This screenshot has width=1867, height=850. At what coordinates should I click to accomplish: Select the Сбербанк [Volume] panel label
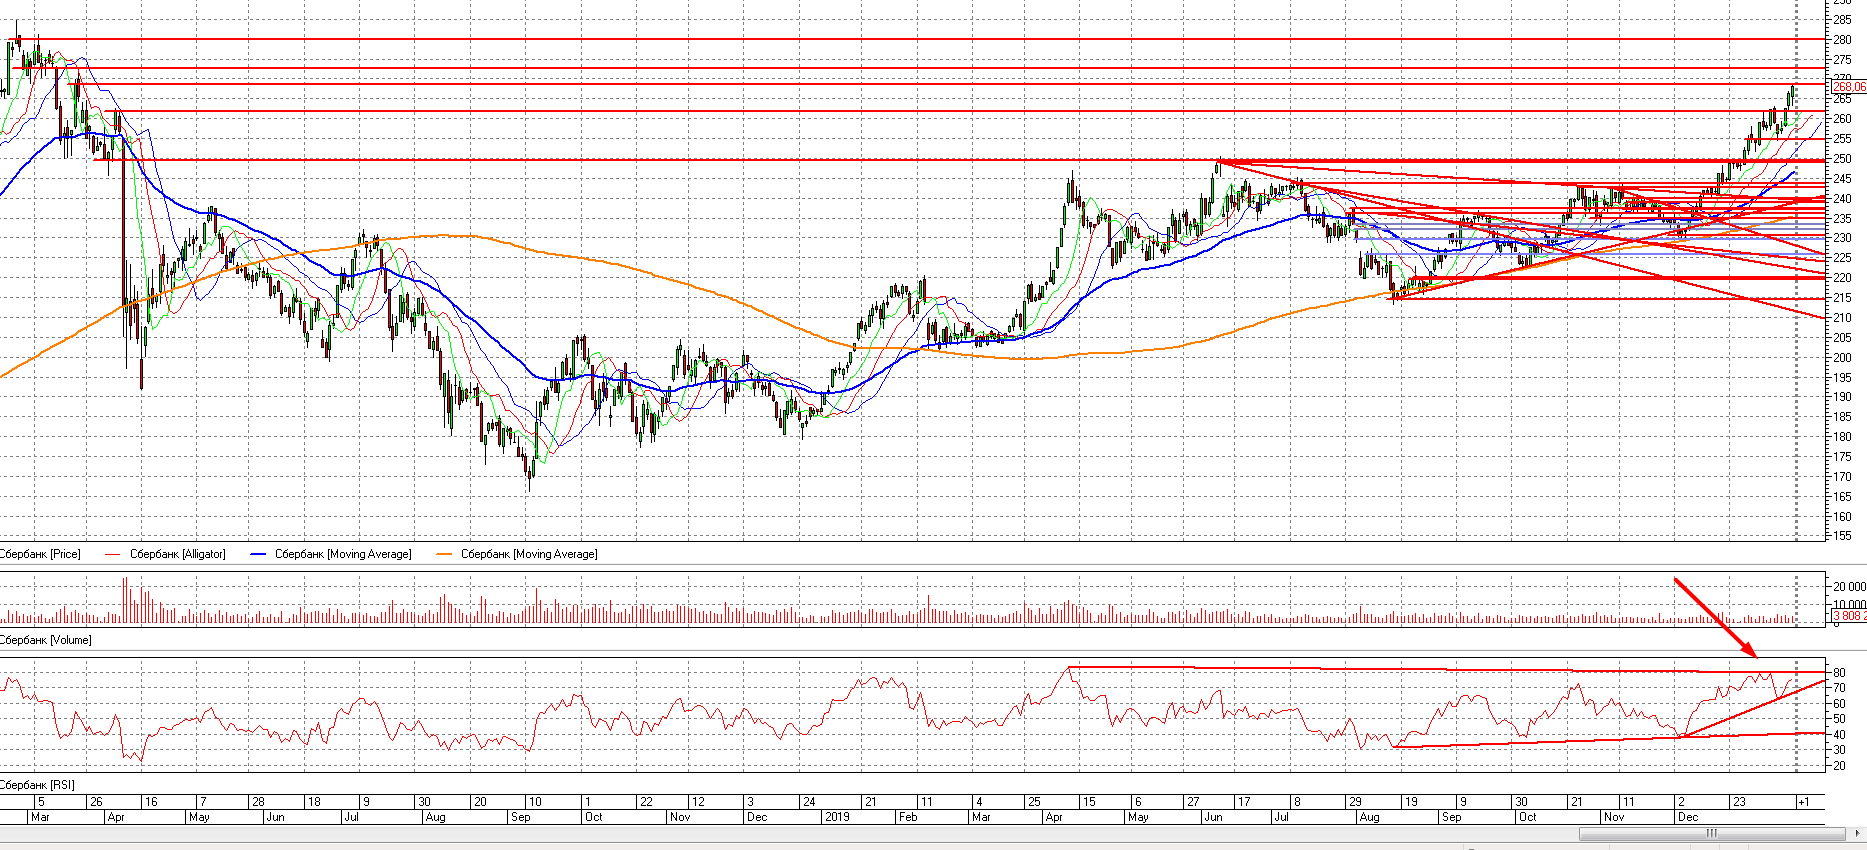tap(46, 640)
